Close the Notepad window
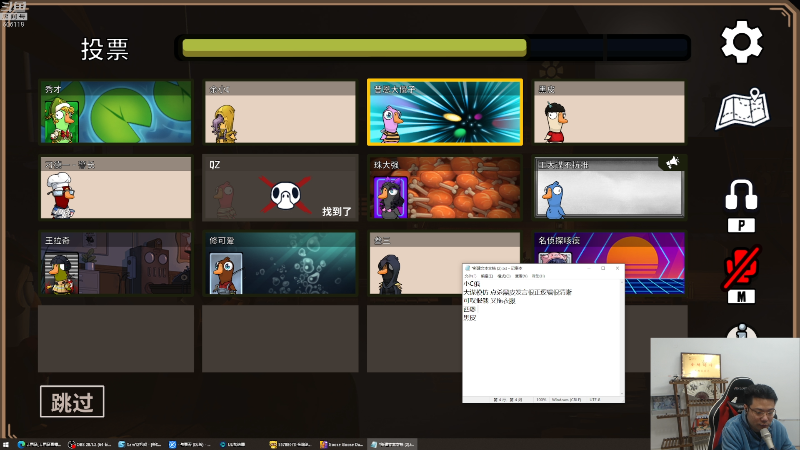The image size is (800, 450). pos(617,268)
